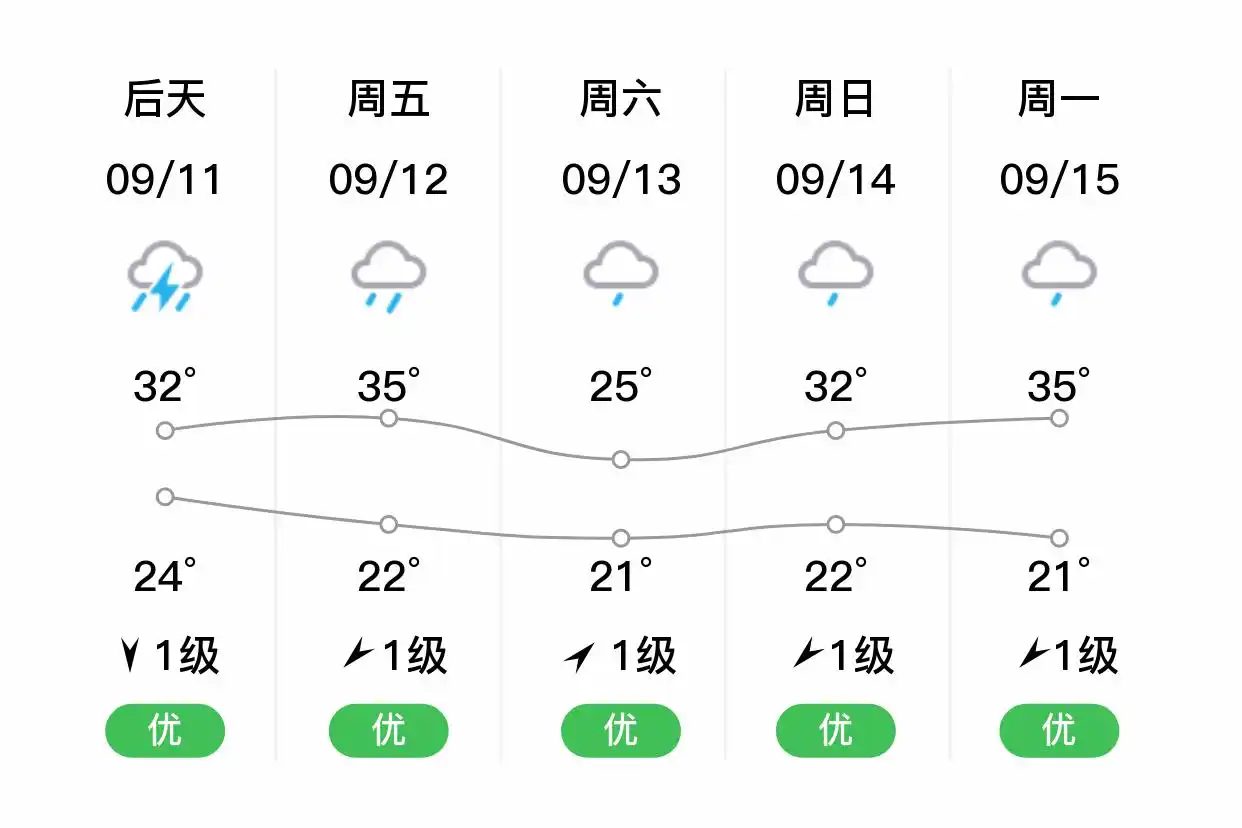Click the high temperature point on 周五's curve
This screenshot has height=828, width=1242.
point(388,419)
